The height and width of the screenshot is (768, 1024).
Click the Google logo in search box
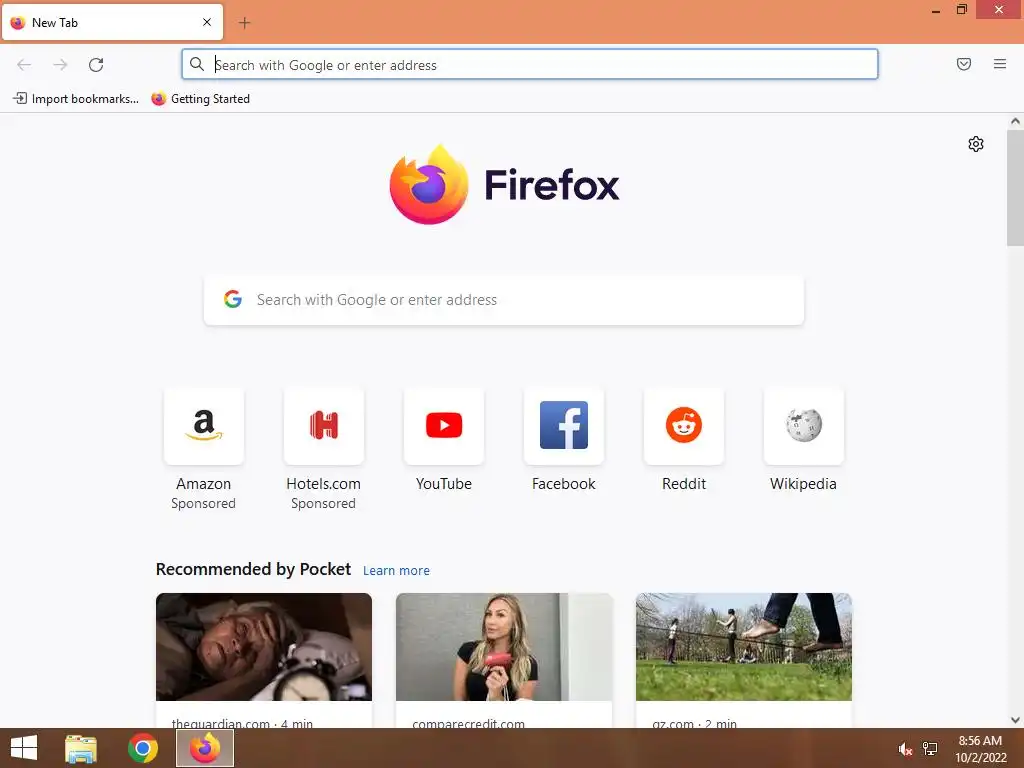pyautogui.click(x=233, y=299)
